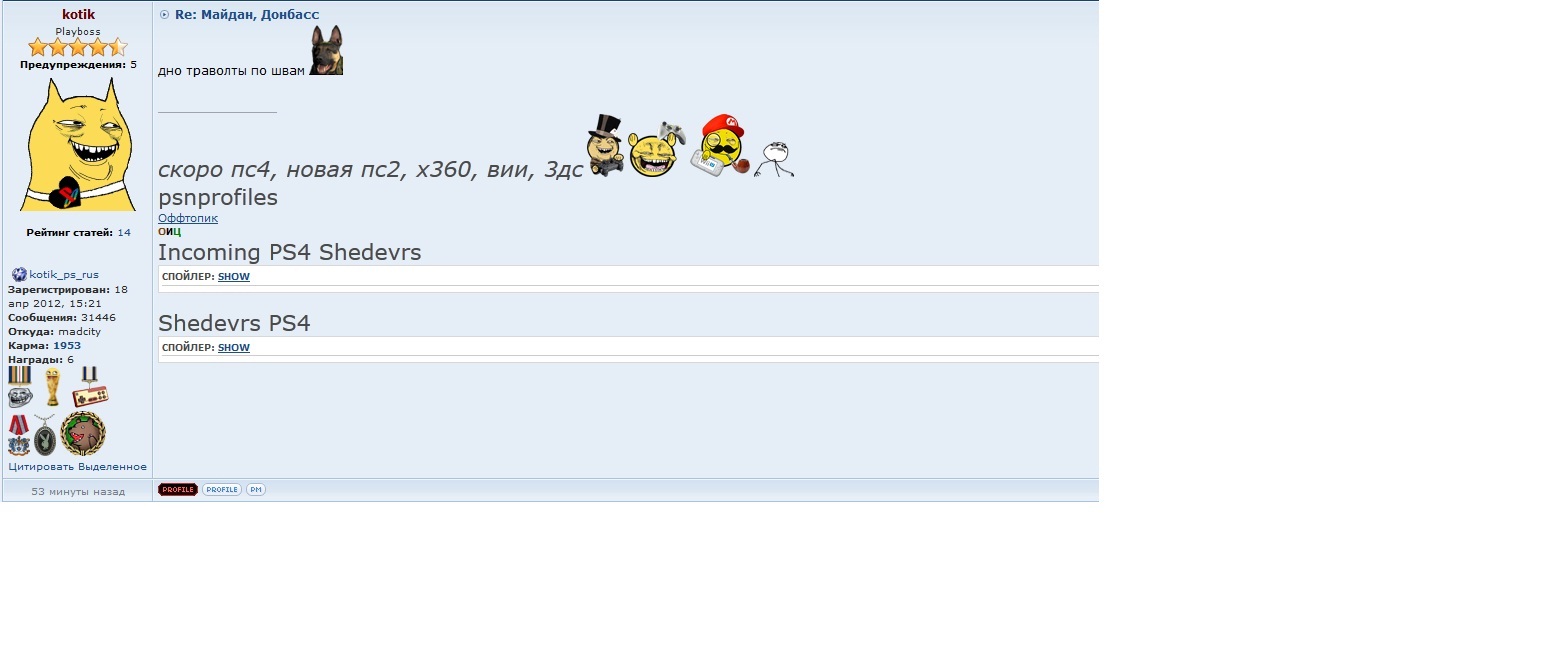Click the article rating value 14
The image size is (1558, 670).
[124, 232]
